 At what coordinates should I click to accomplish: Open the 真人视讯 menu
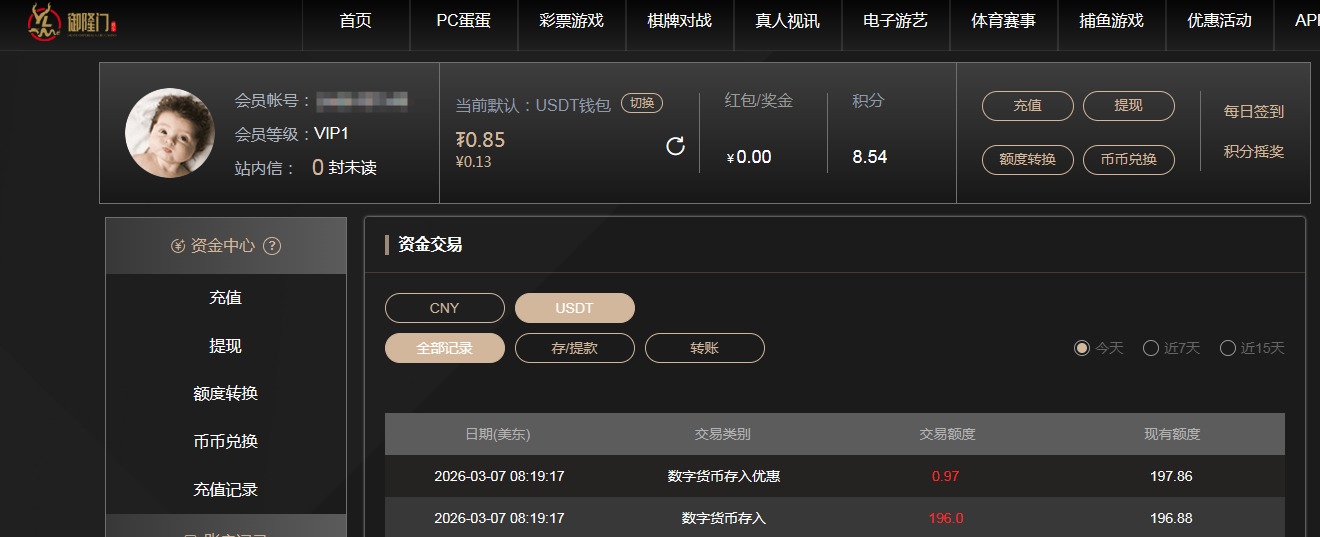click(787, 21)
